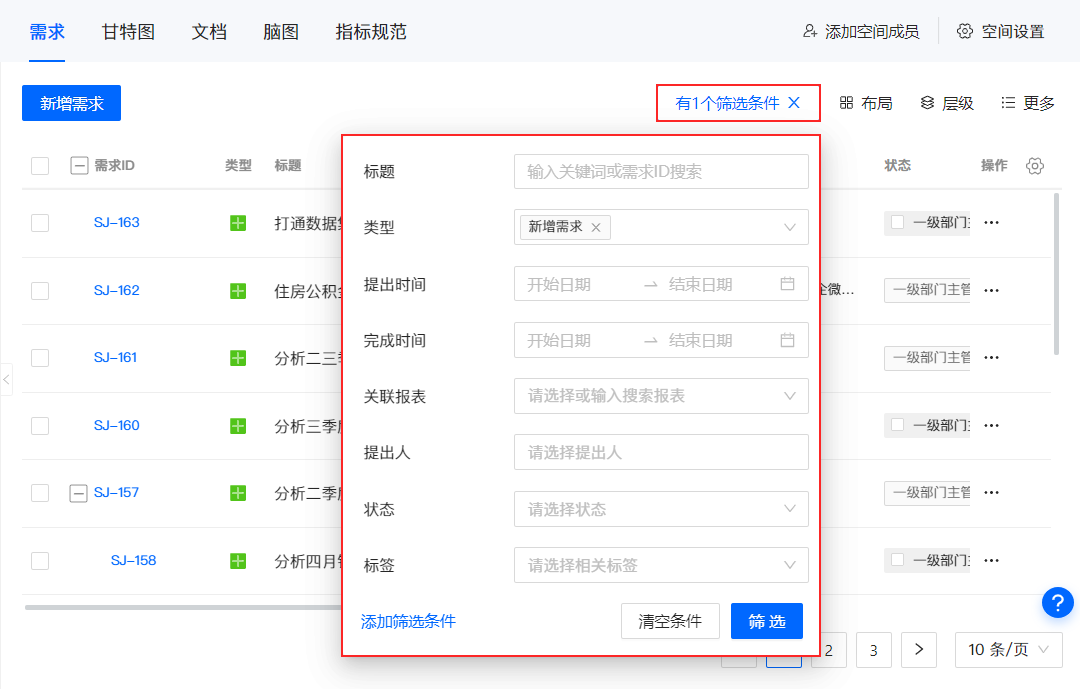Toggle the select-all header checkbox
The width and height of the screenshot is (1080, 689).
tap(40, 166)
